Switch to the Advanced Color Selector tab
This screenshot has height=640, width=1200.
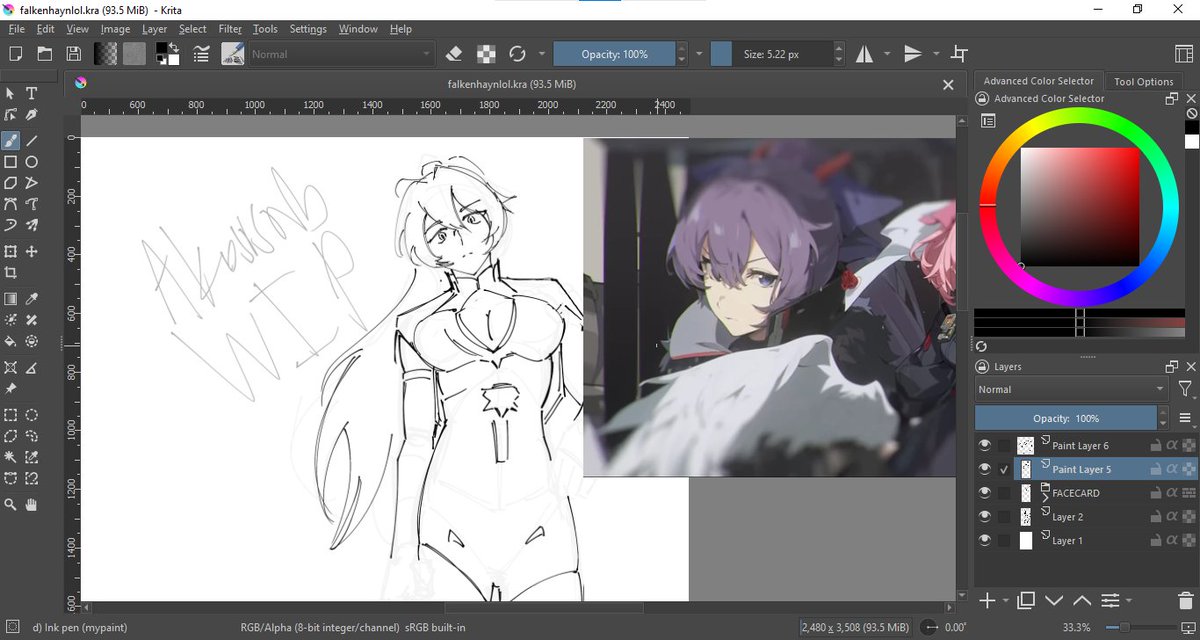1039,81
